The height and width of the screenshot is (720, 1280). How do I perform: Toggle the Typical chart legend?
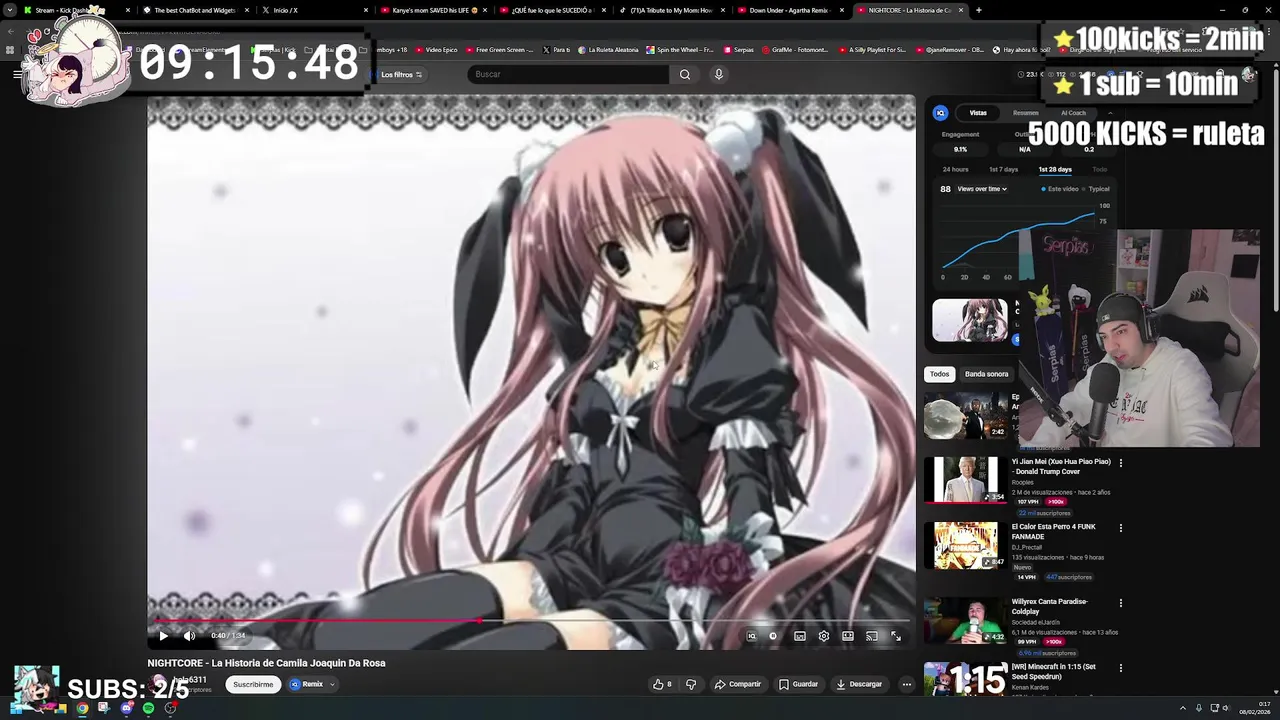(1096, 189)
